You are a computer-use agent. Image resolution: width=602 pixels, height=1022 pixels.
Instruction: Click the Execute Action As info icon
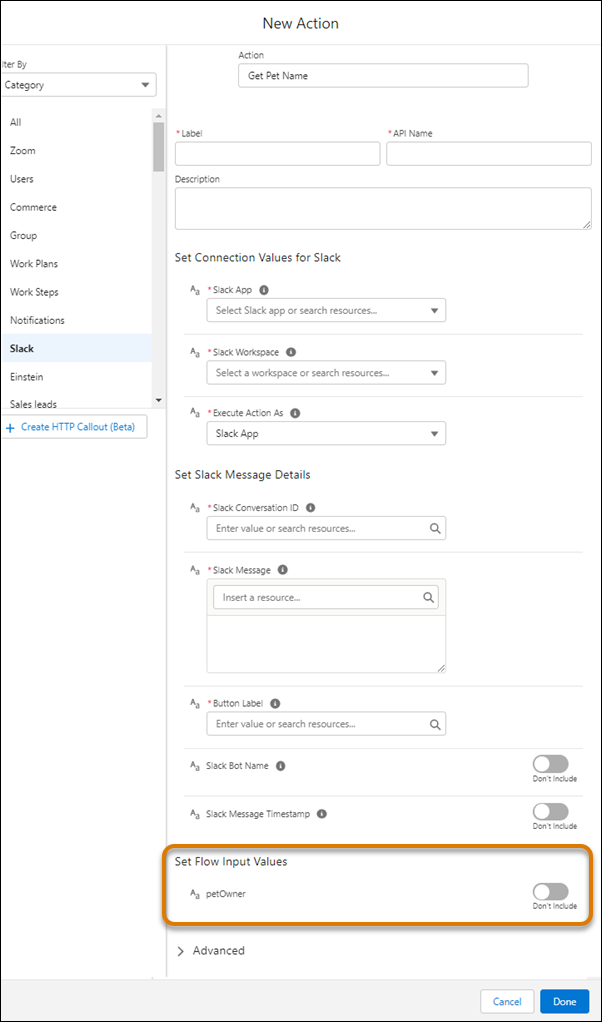click(294, 413)
